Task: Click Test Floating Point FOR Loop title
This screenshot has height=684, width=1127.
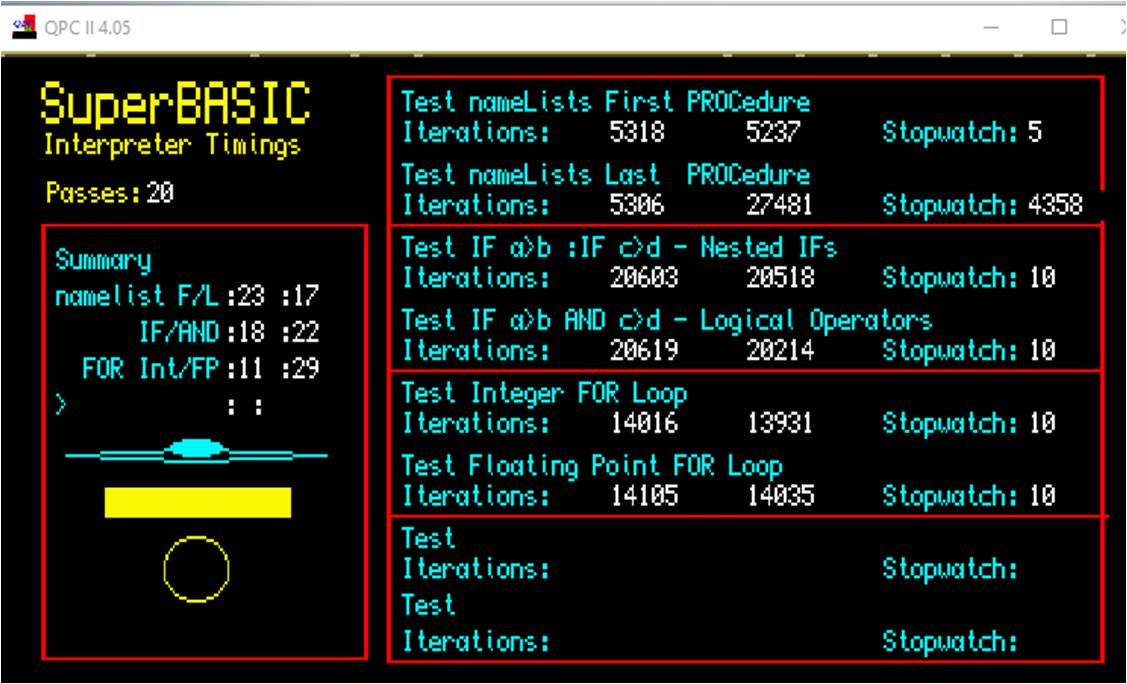Action: (592, 466)
